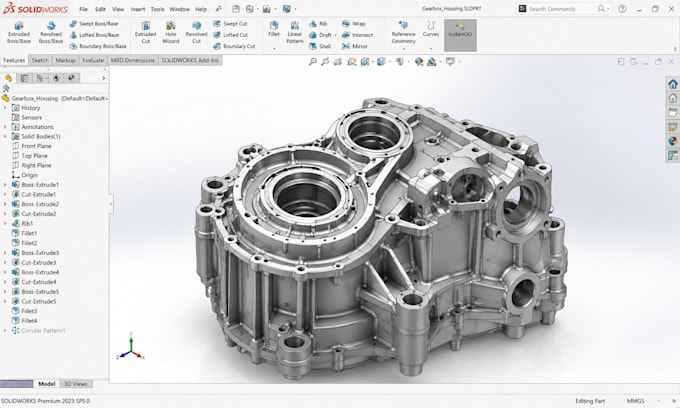Open the Reference Geometry dropdown
The width and height of the screenshot is (680, 408).
(403, 48)
